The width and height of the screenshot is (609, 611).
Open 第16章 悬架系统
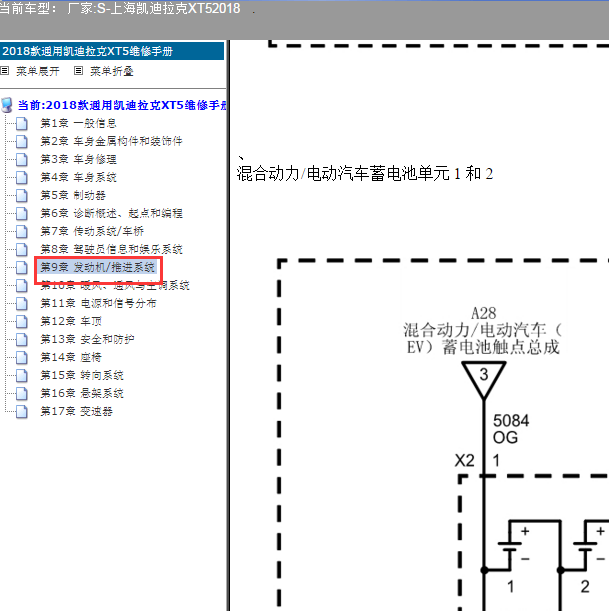pyautogui.click(x=82, y=393)
